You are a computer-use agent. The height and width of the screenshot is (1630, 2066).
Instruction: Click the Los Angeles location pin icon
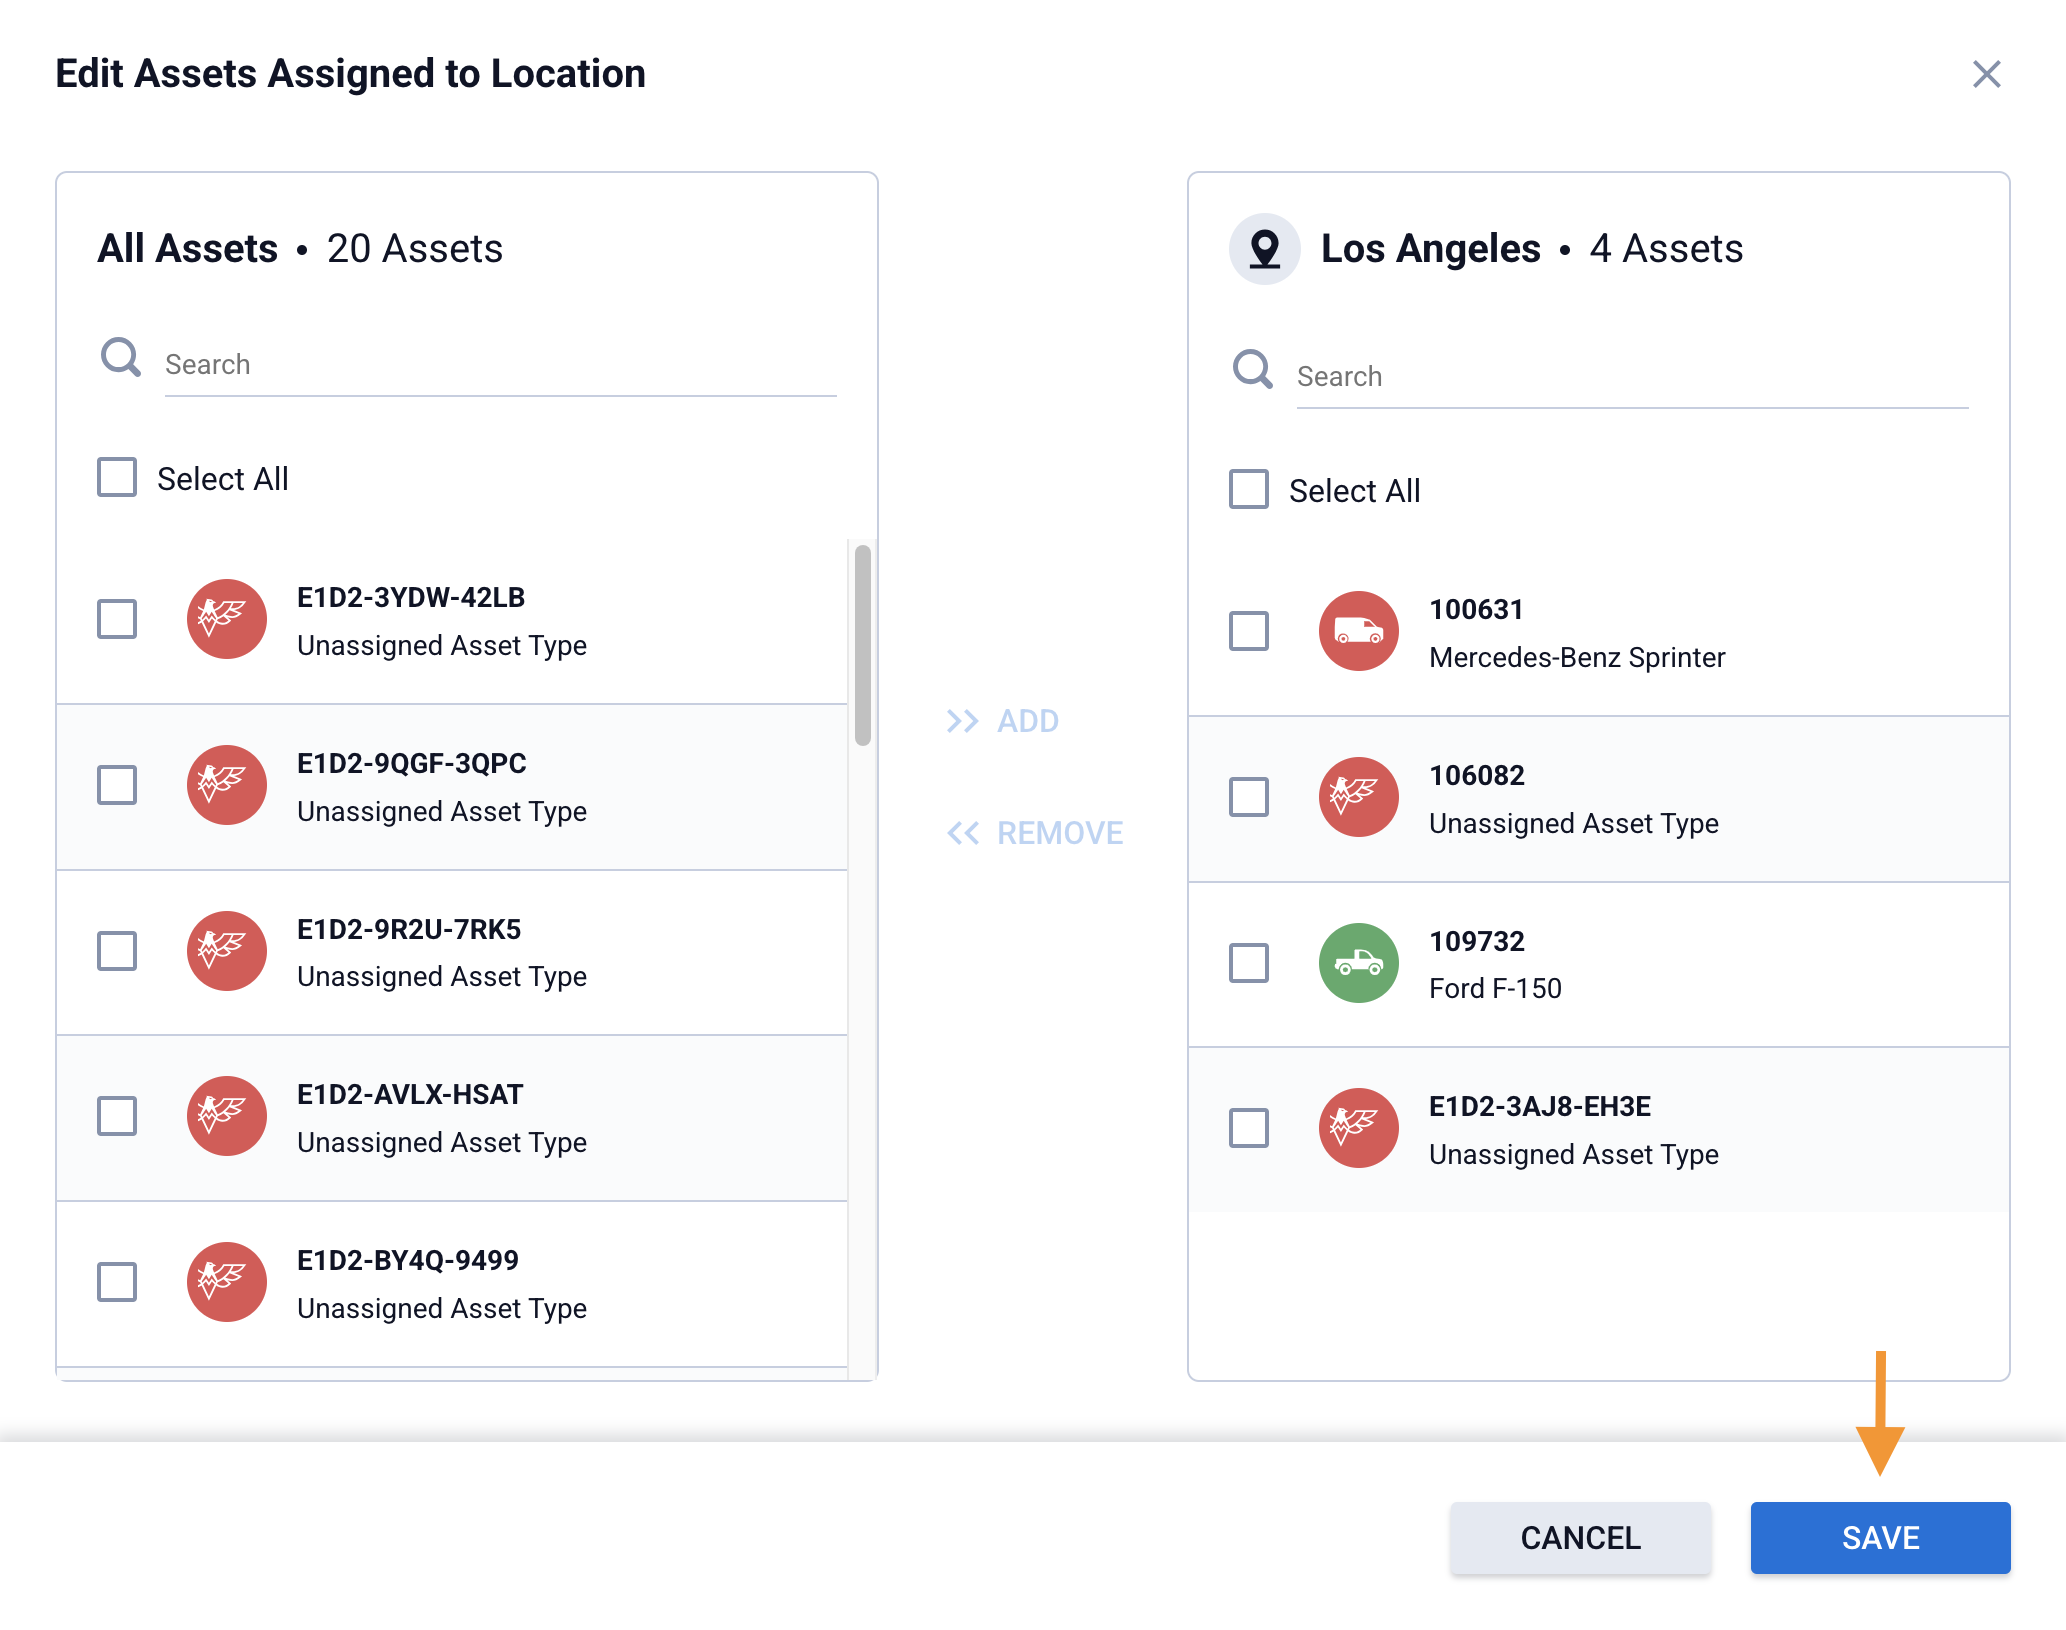[1264, 249]
